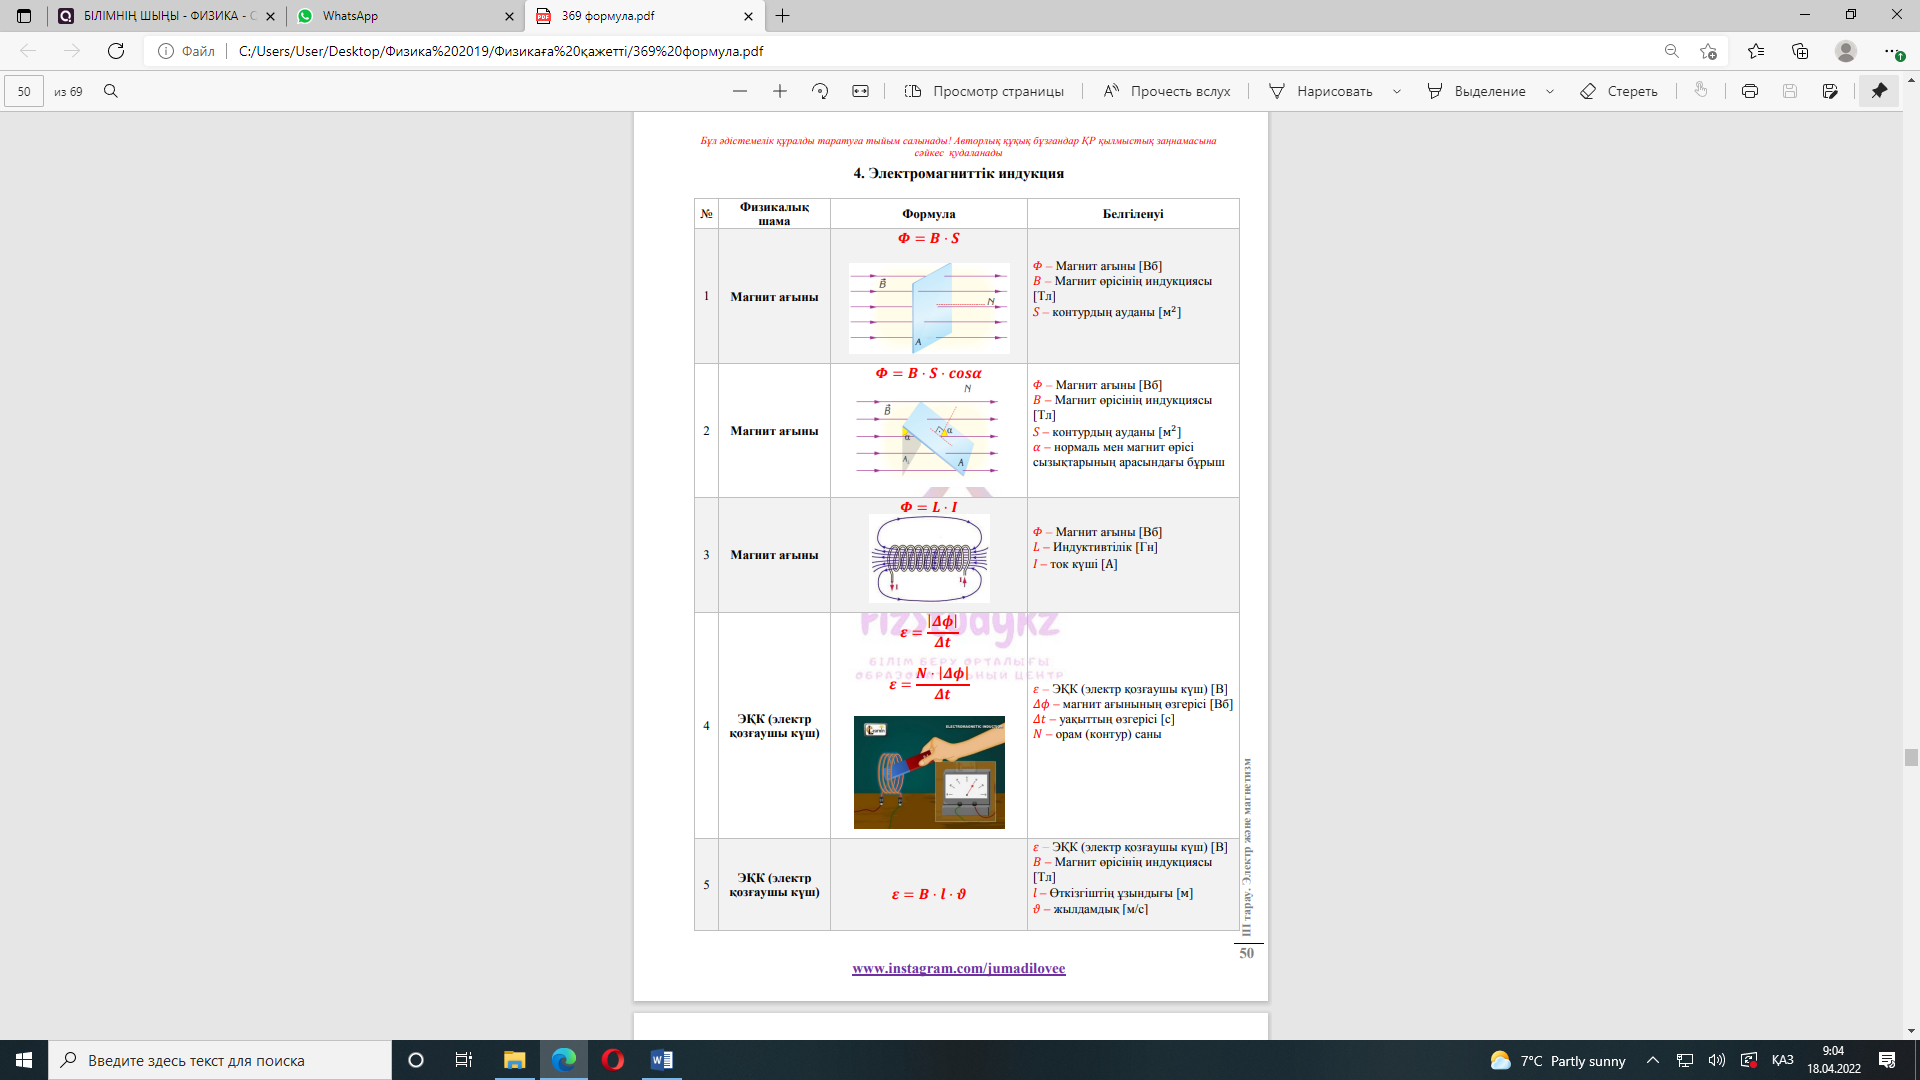The height and width of the screenshot is (1080, 1920).
Task: Zoom out with the minus icon
Action: 740,91
